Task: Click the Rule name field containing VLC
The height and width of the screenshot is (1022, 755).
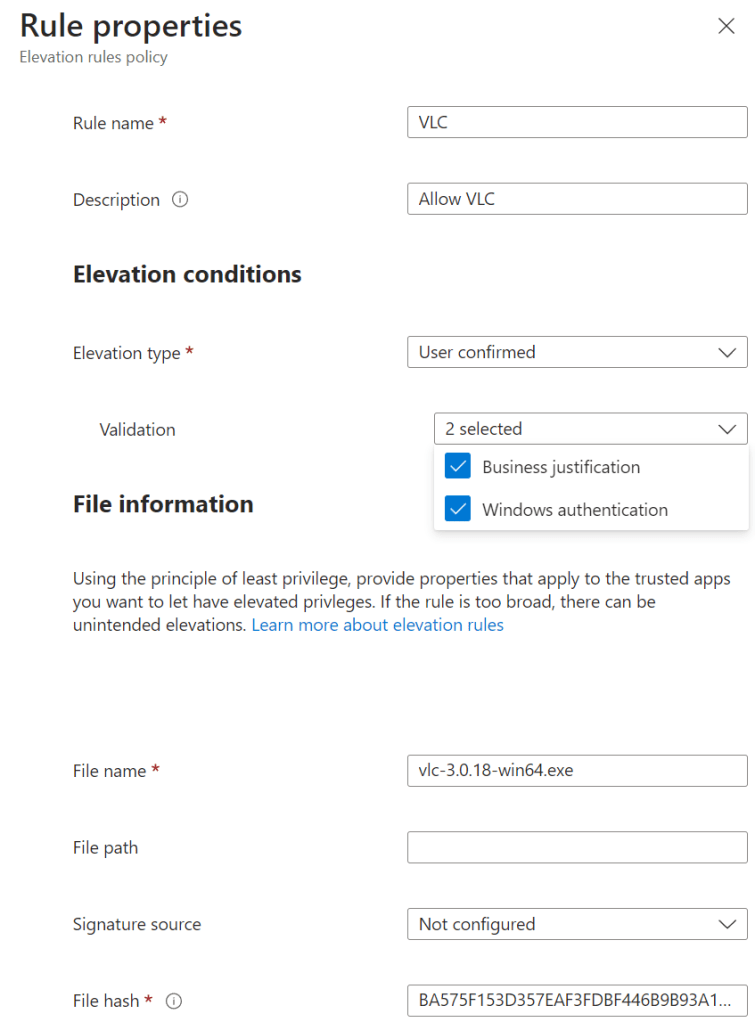Action: pos(577,122)
